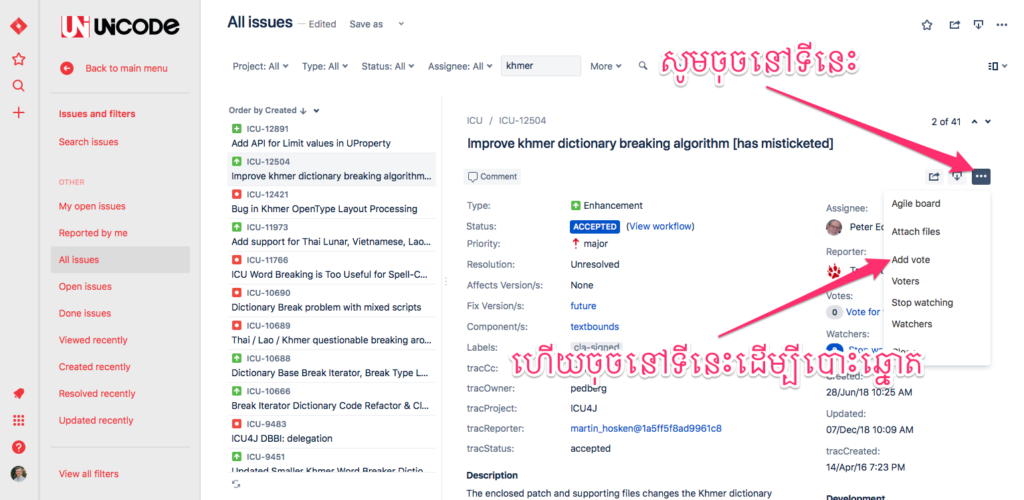Screen dimensions: 1024x500
Task: Select issue ICU-11973 in list
Action: click(x=331, y=235)
